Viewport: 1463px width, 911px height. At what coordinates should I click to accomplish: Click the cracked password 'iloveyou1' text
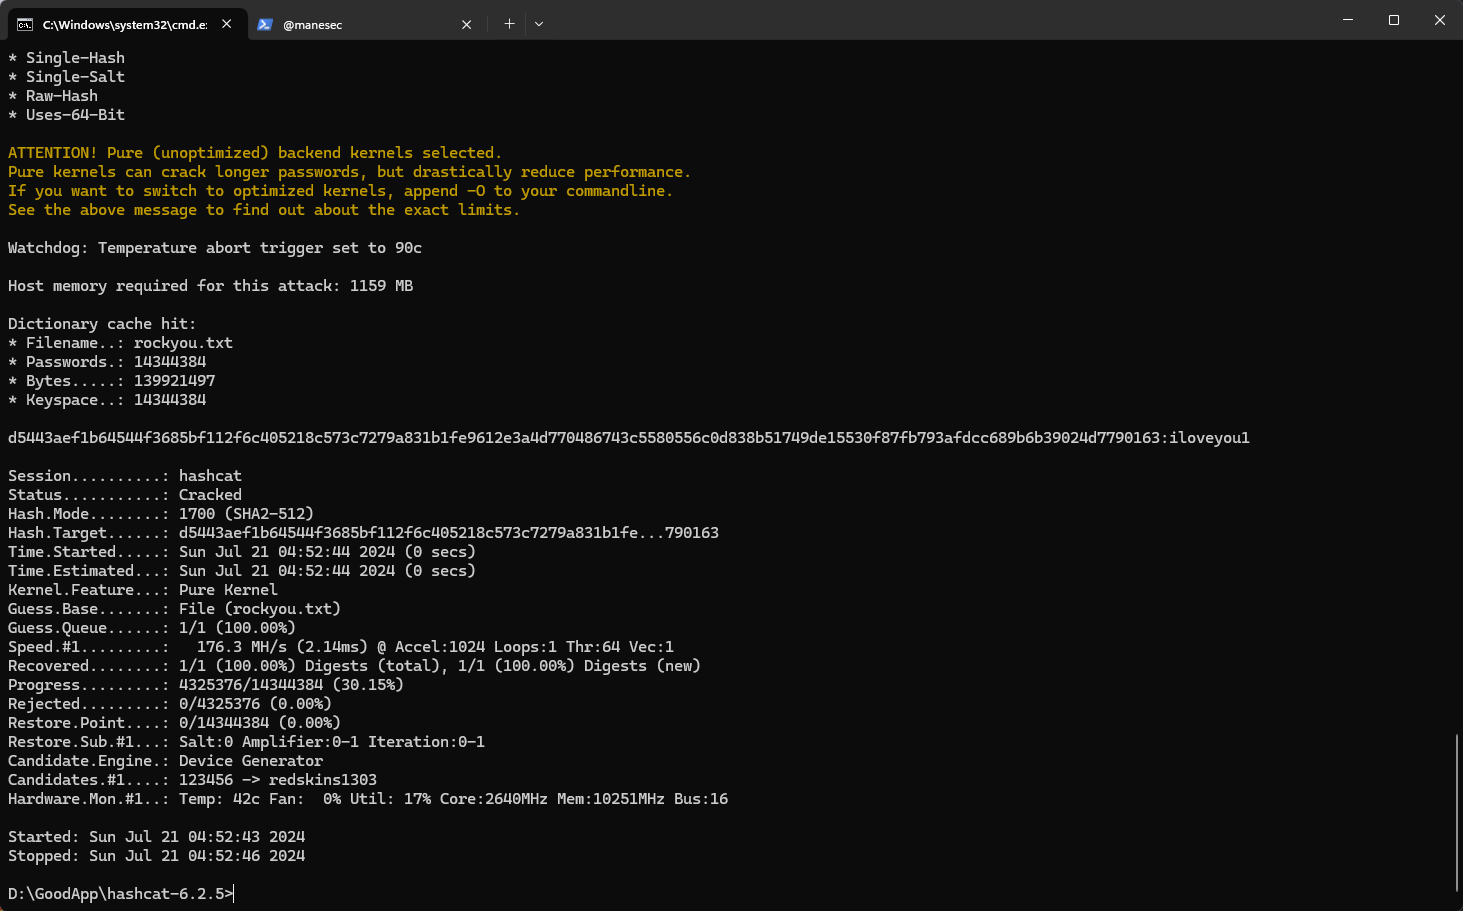(1210, 438)
